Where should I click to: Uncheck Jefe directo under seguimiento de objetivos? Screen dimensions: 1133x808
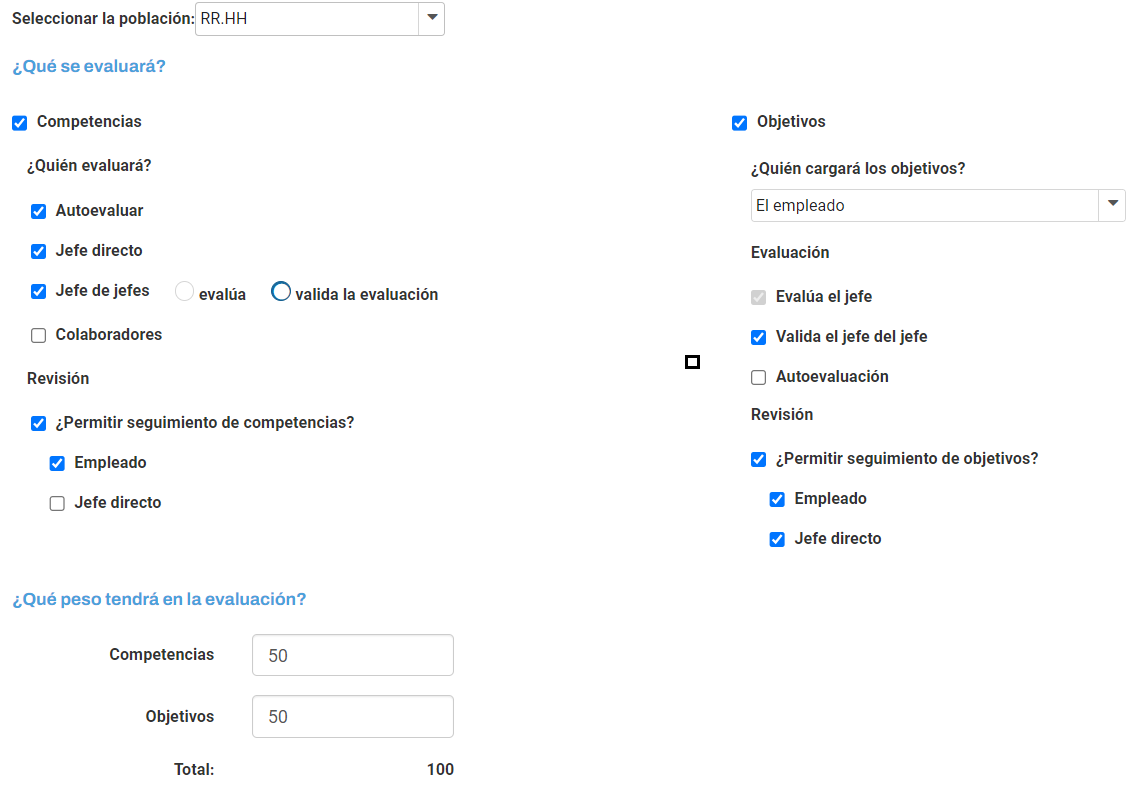[777, 540]
